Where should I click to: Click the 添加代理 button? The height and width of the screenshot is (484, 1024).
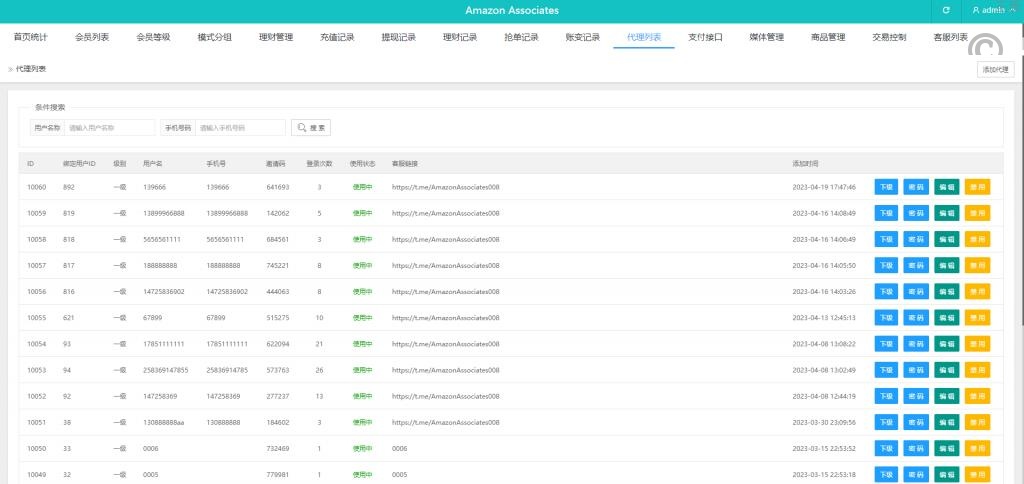pyautogui.click(x=996, y=69)
